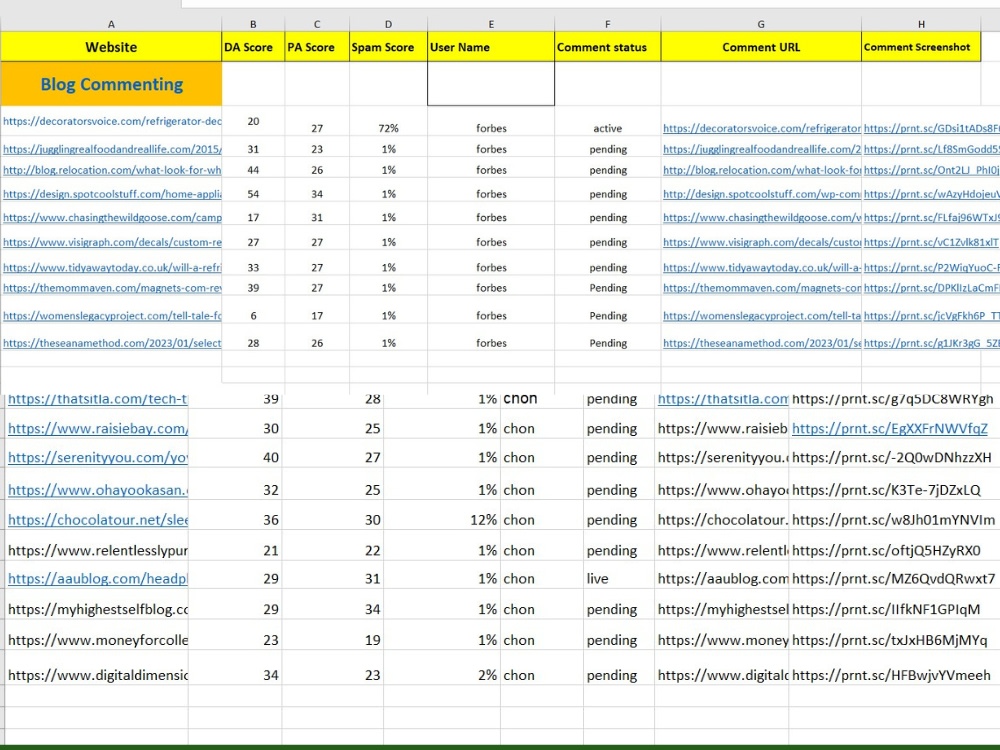Open the prnt.sc/wAzyHdojeu screenshot link
Screen dimensions: 1000x750
click(932, 194)
